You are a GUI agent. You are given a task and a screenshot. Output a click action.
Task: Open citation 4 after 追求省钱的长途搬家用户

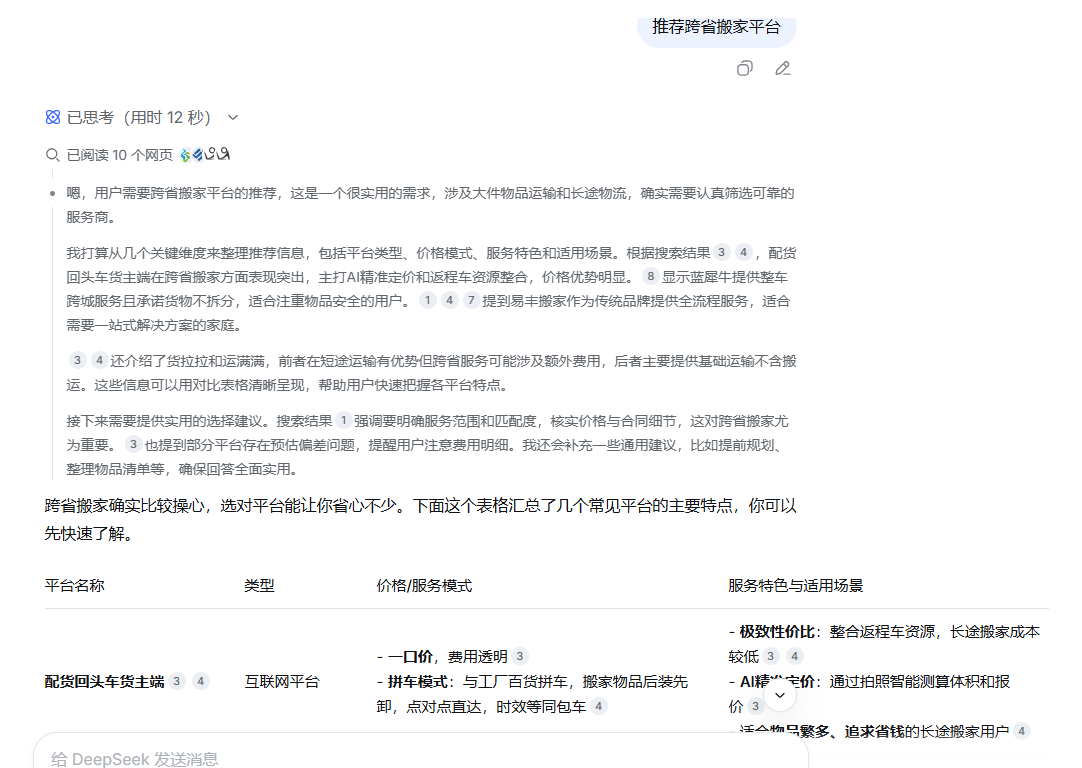pos(1022,731)
